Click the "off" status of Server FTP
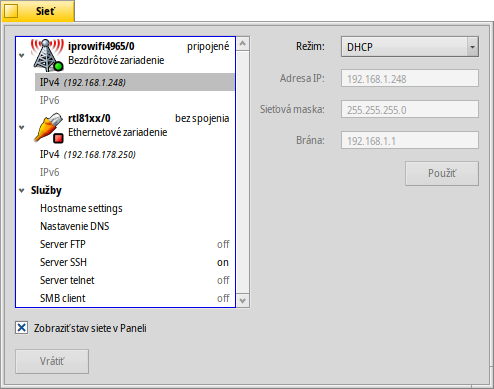Image resolution: width=494 pixels, height=389 pixels. click(x=223, y=244)
